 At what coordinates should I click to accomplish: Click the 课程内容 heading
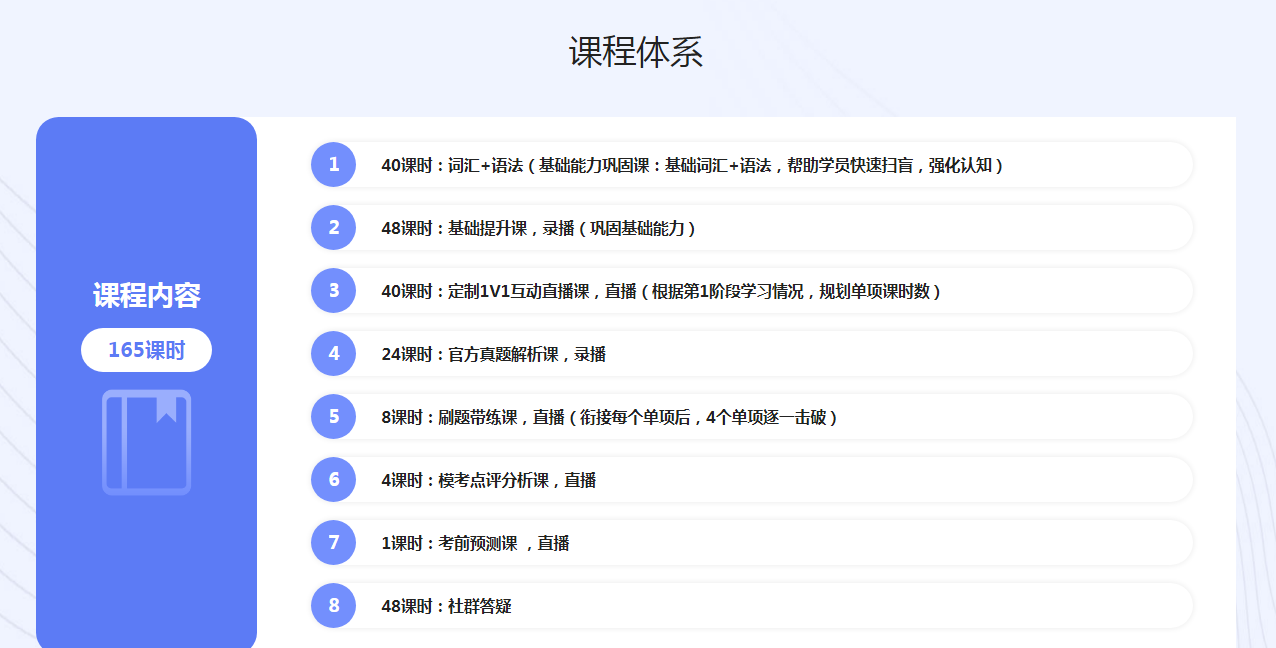pyautogui.click(x=146, y=296)
